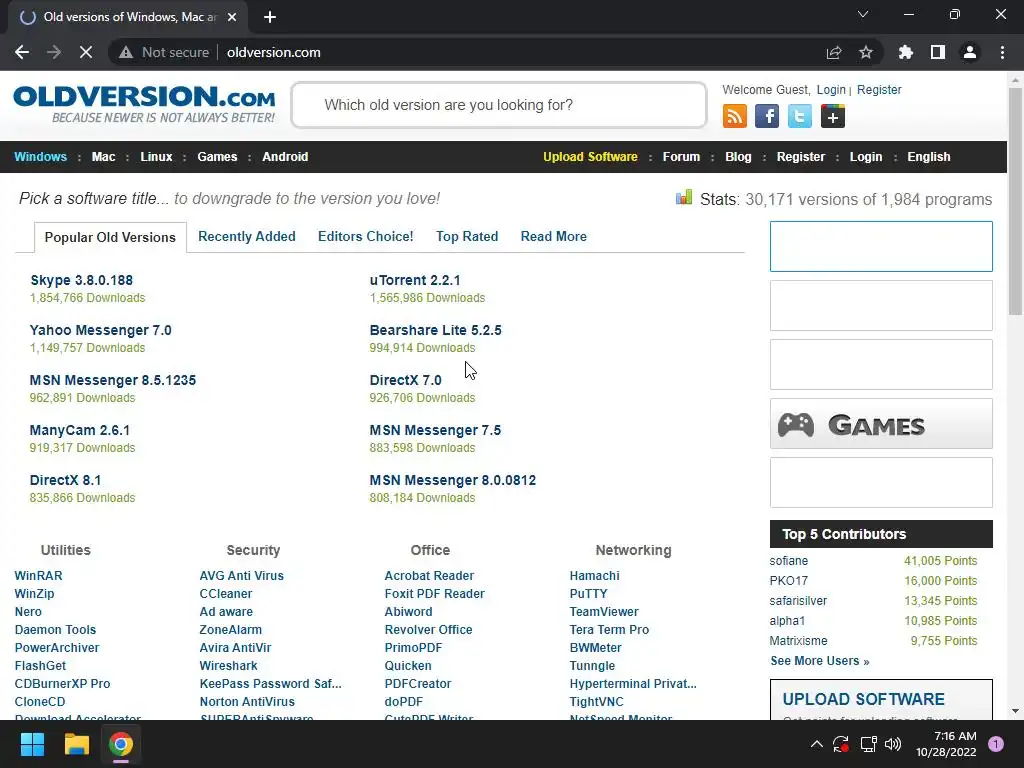Open Forum from navigation bar
The height and width of the screenshot is (768, 1024).
(x=681, y=157)
